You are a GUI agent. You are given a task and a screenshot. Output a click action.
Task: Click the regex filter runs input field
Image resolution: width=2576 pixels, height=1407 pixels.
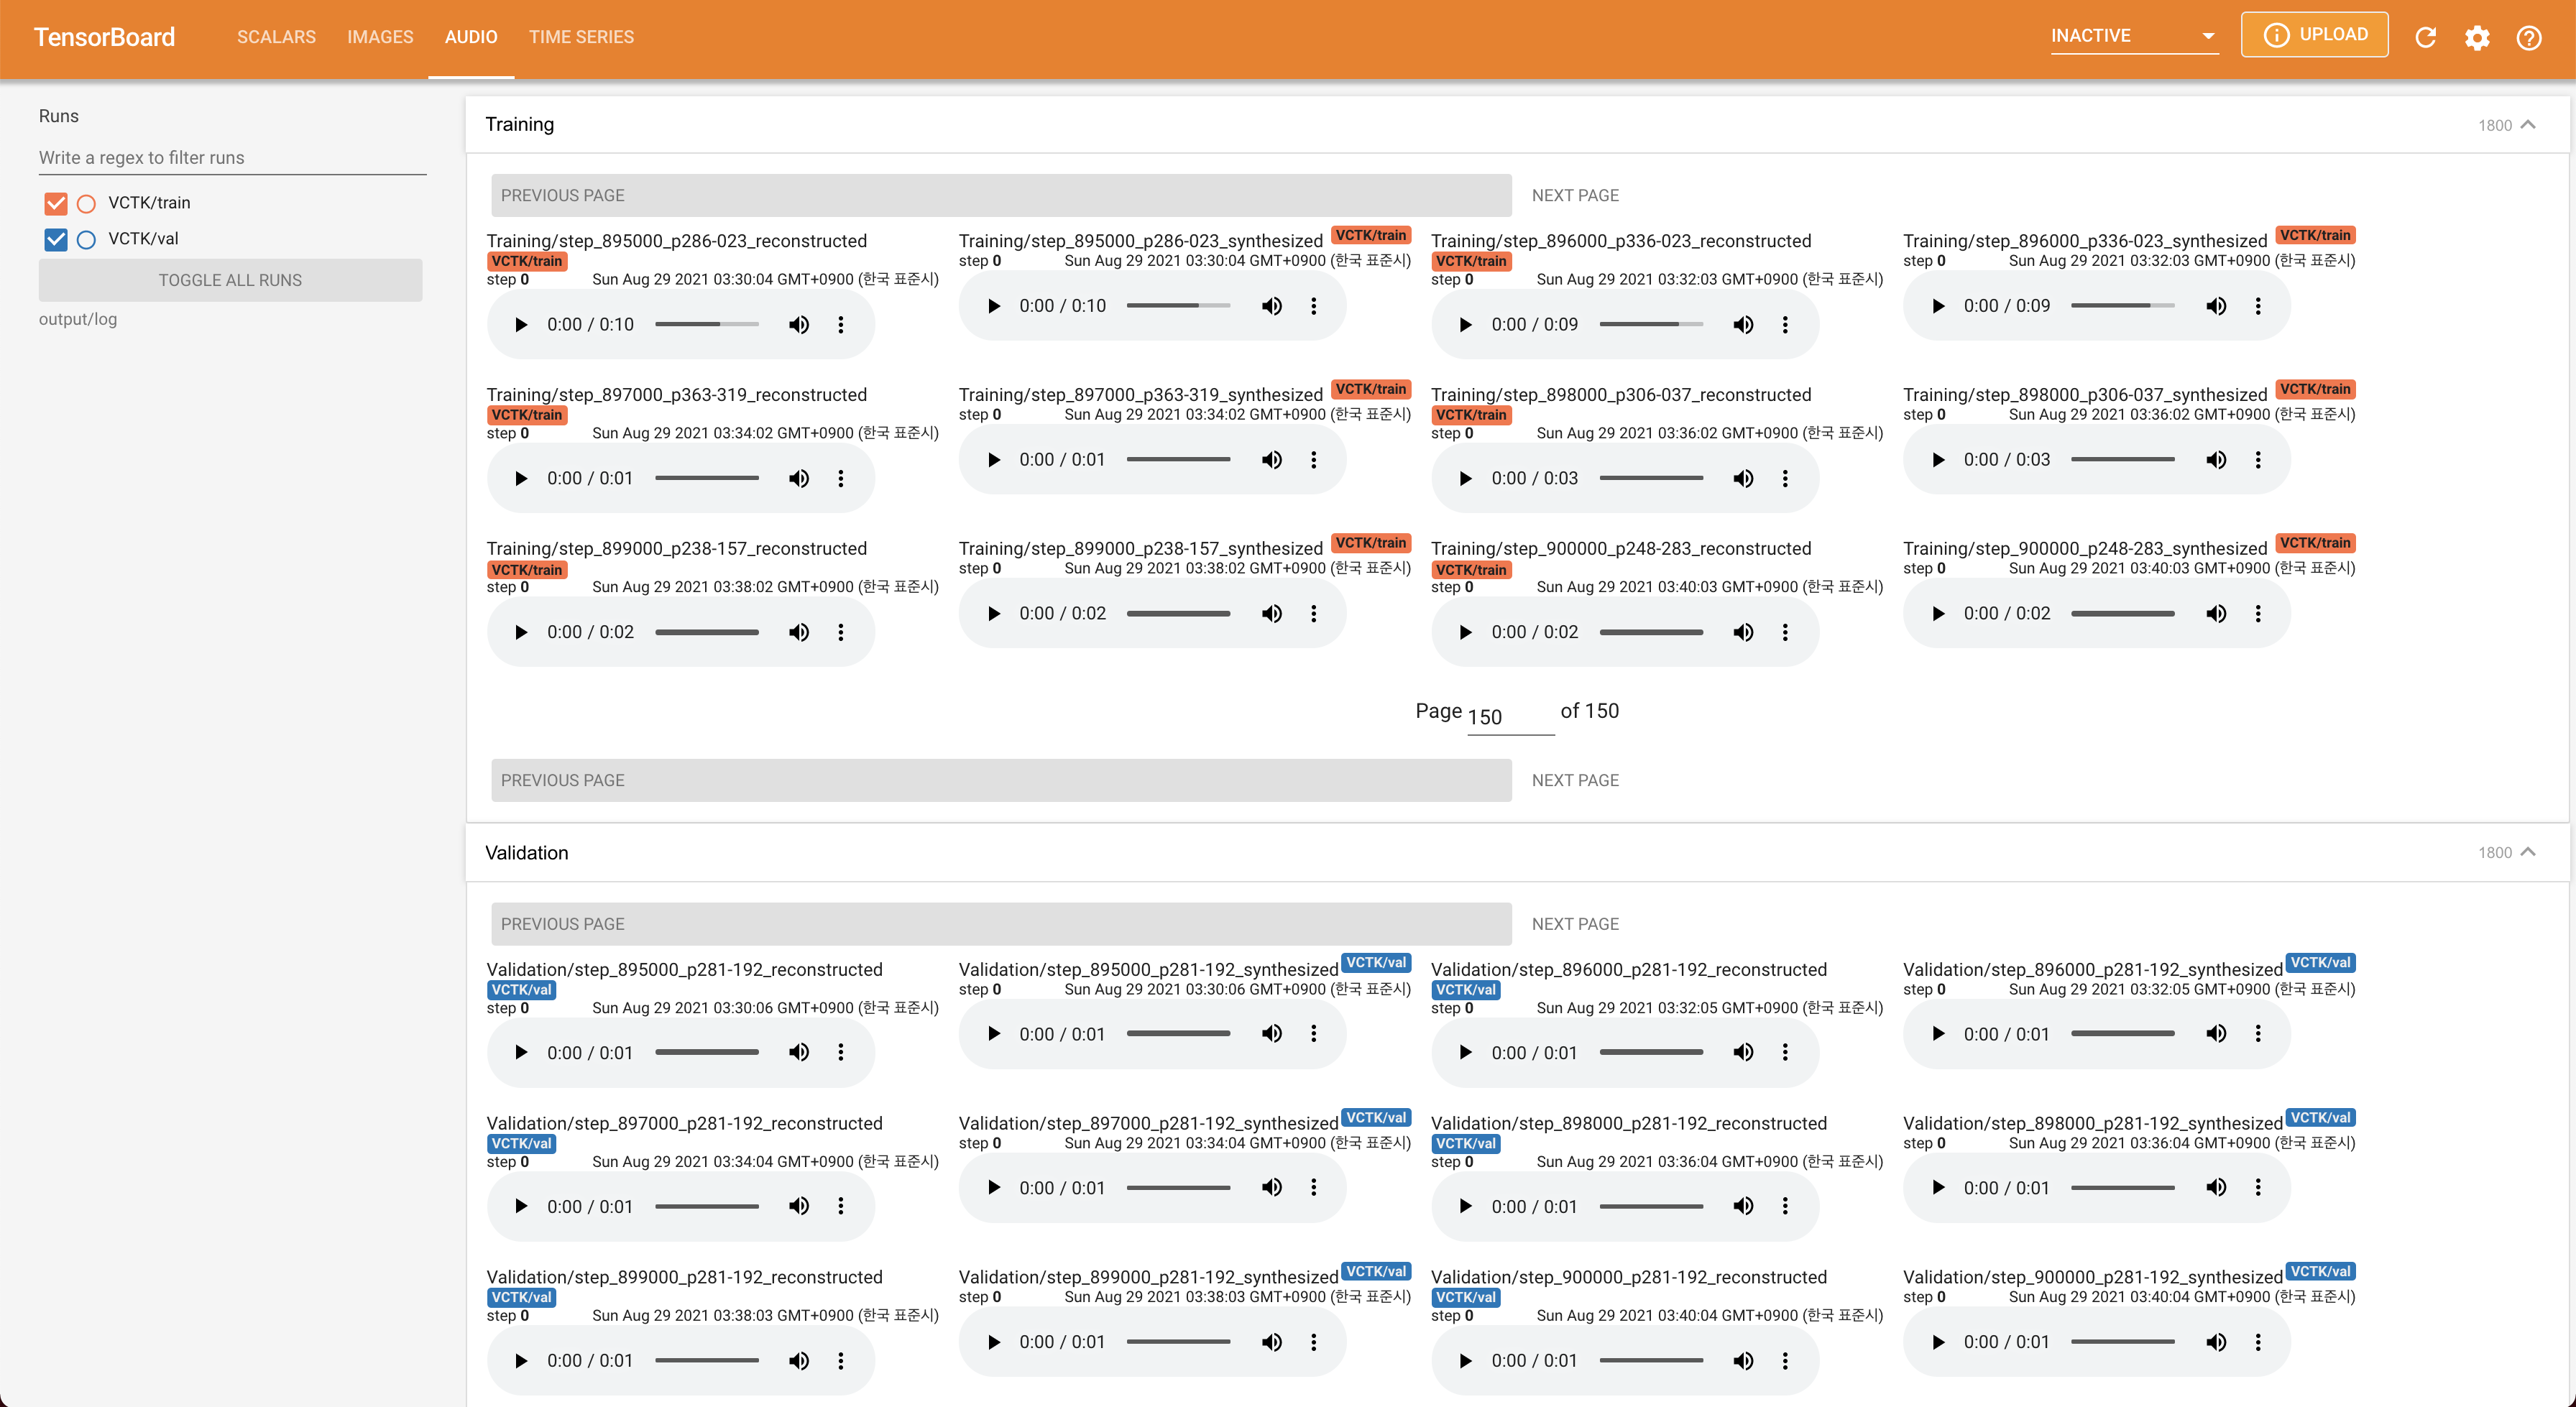tap(232, 158)
